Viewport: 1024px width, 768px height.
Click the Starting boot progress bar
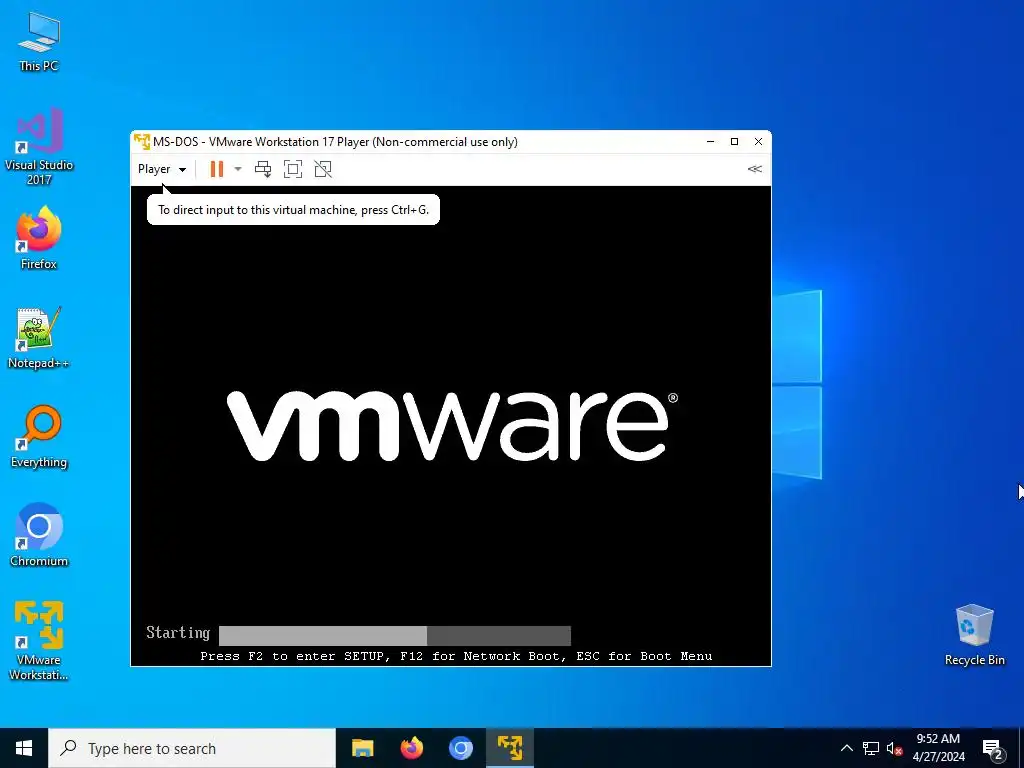pyautogui.click(x=394, y=635)
